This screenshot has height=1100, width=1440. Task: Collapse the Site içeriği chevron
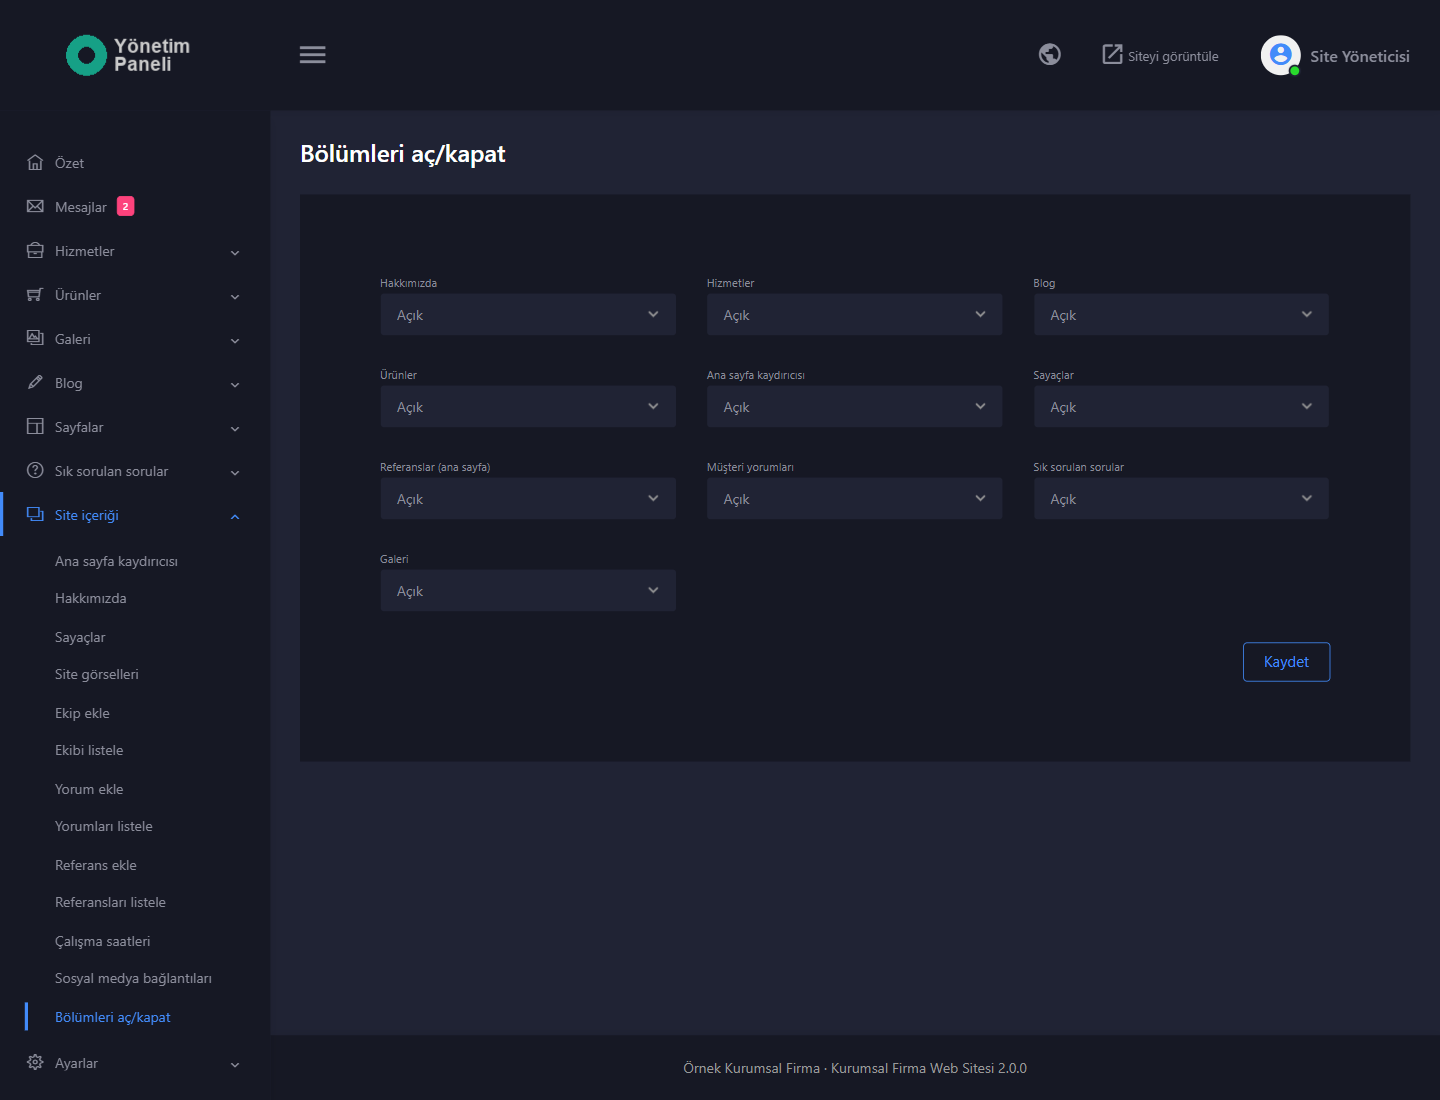(235, 516)
